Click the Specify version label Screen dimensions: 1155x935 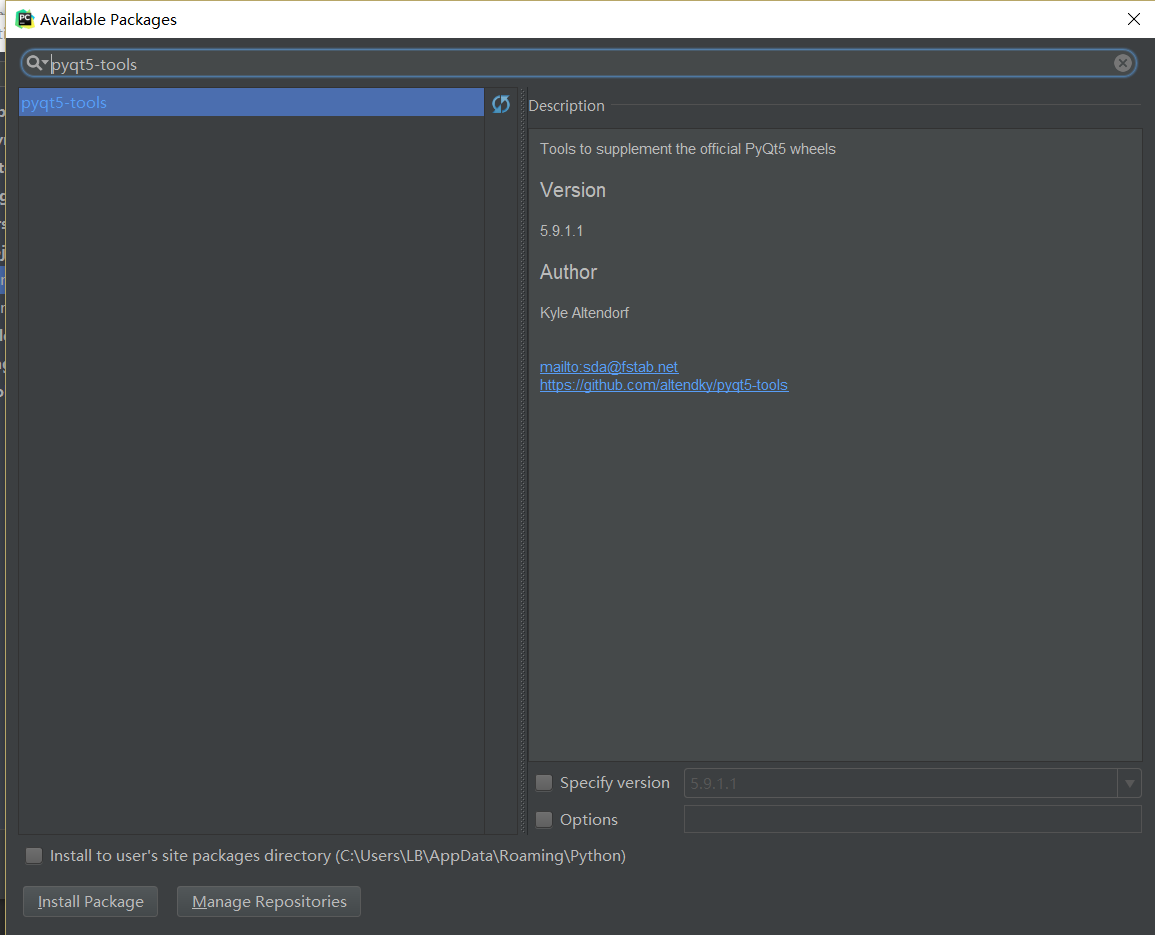click(614, 782)
